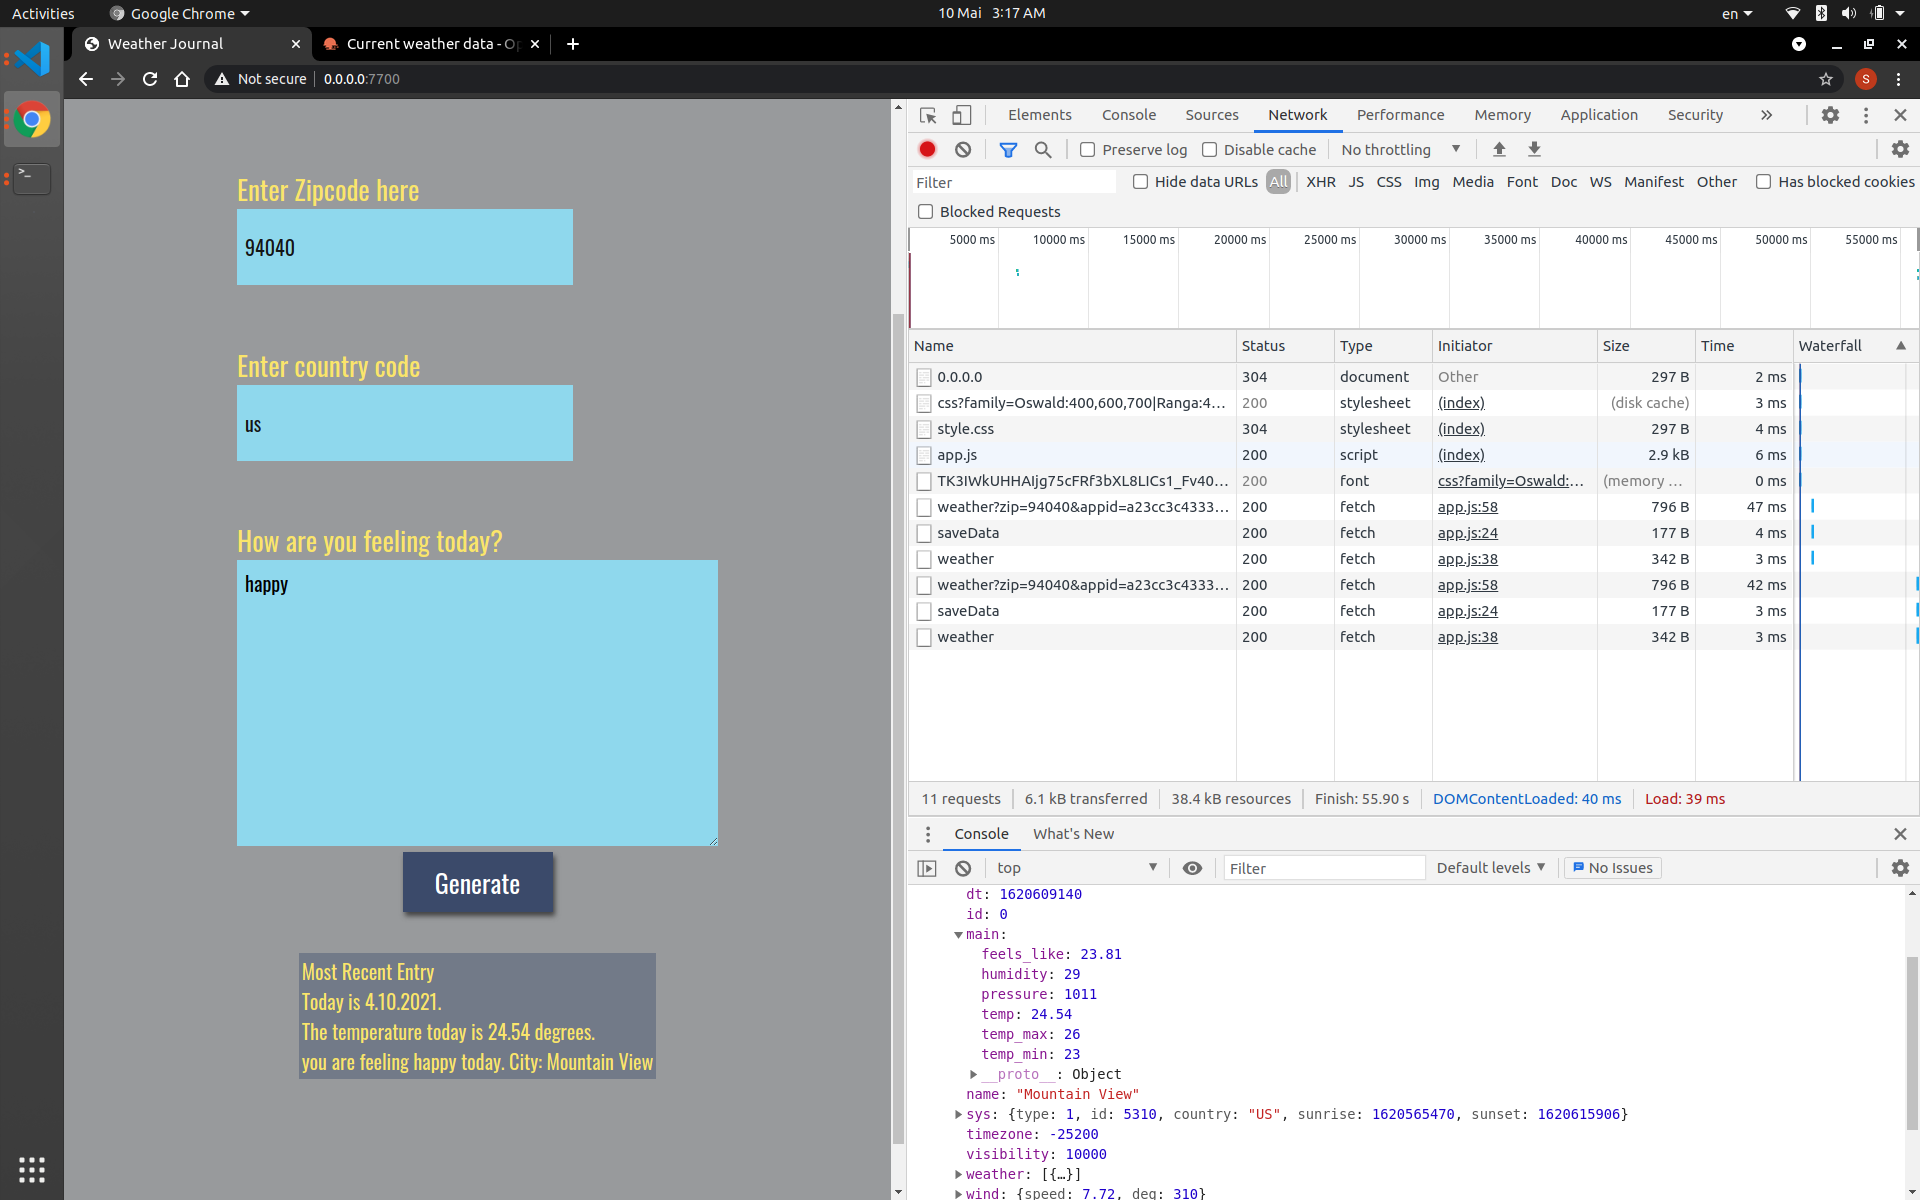The height and width of the screenshot is (1200, 1920).
Task: Toggle the Preserve log checkbox
Action: tap(1086, 149)
